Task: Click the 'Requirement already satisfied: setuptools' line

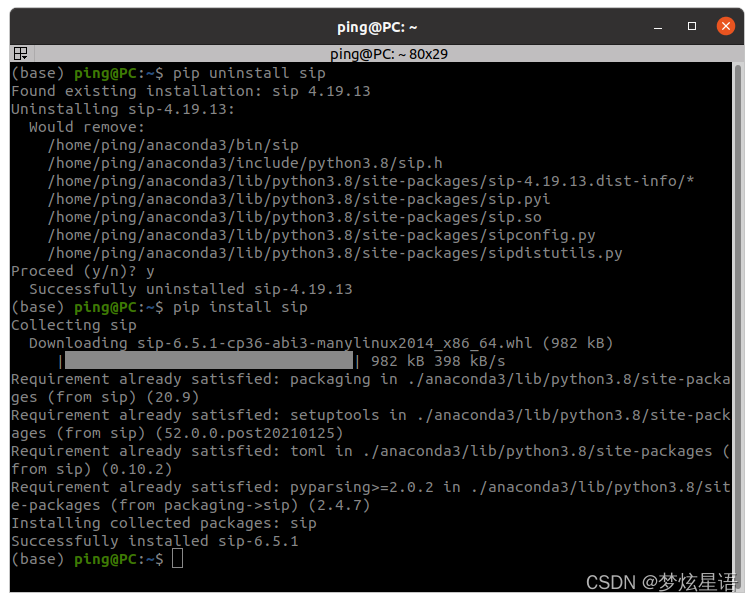Action: click(x=371, y=415)
